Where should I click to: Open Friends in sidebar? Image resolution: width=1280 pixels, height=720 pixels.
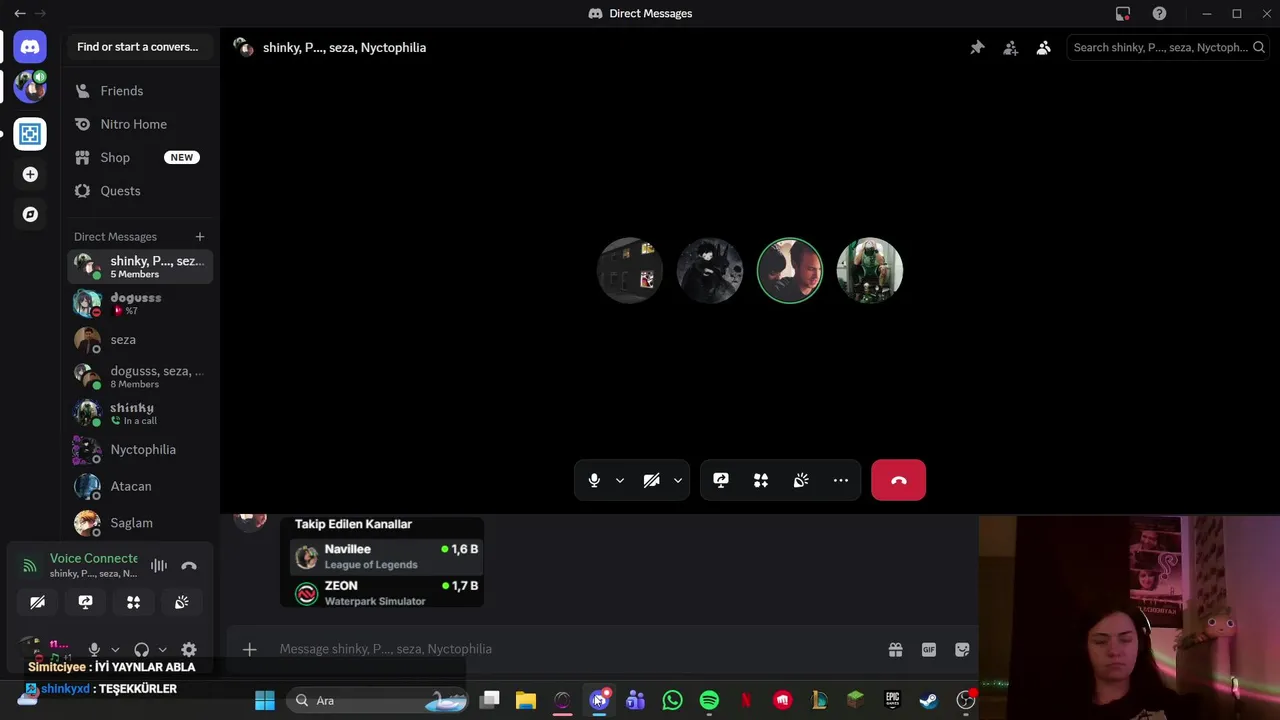point(140,91)
